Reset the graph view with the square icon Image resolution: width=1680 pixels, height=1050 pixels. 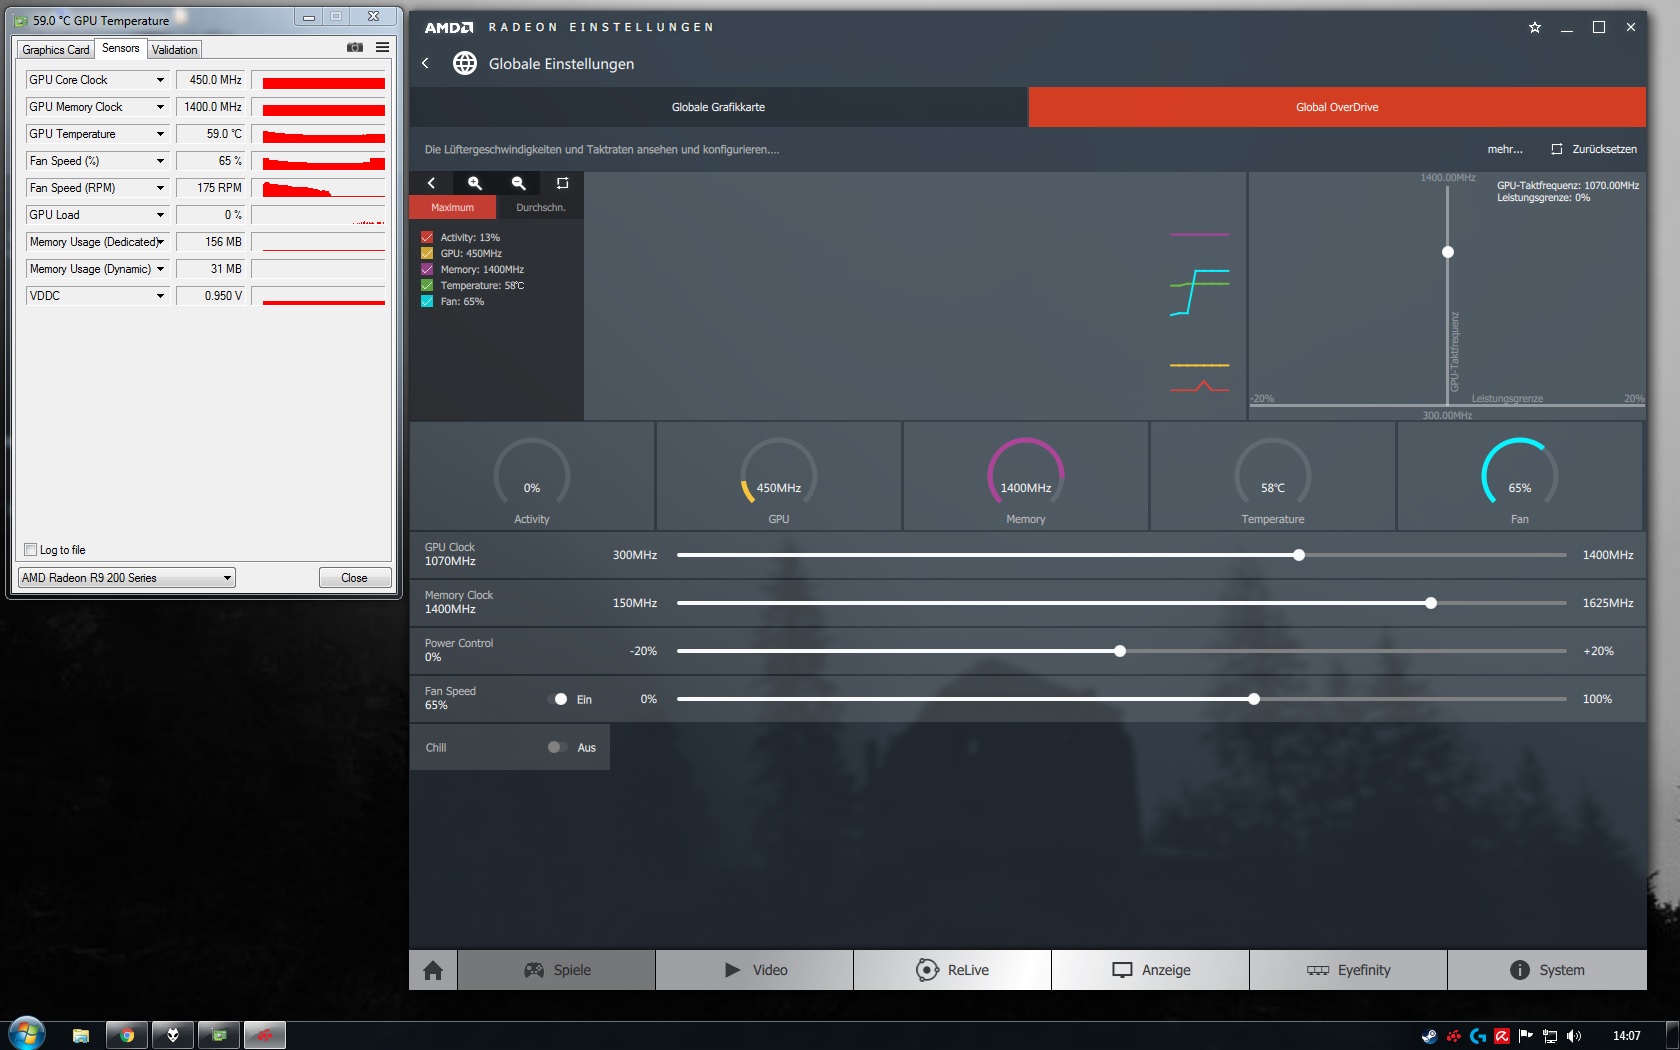click(562, 183)
